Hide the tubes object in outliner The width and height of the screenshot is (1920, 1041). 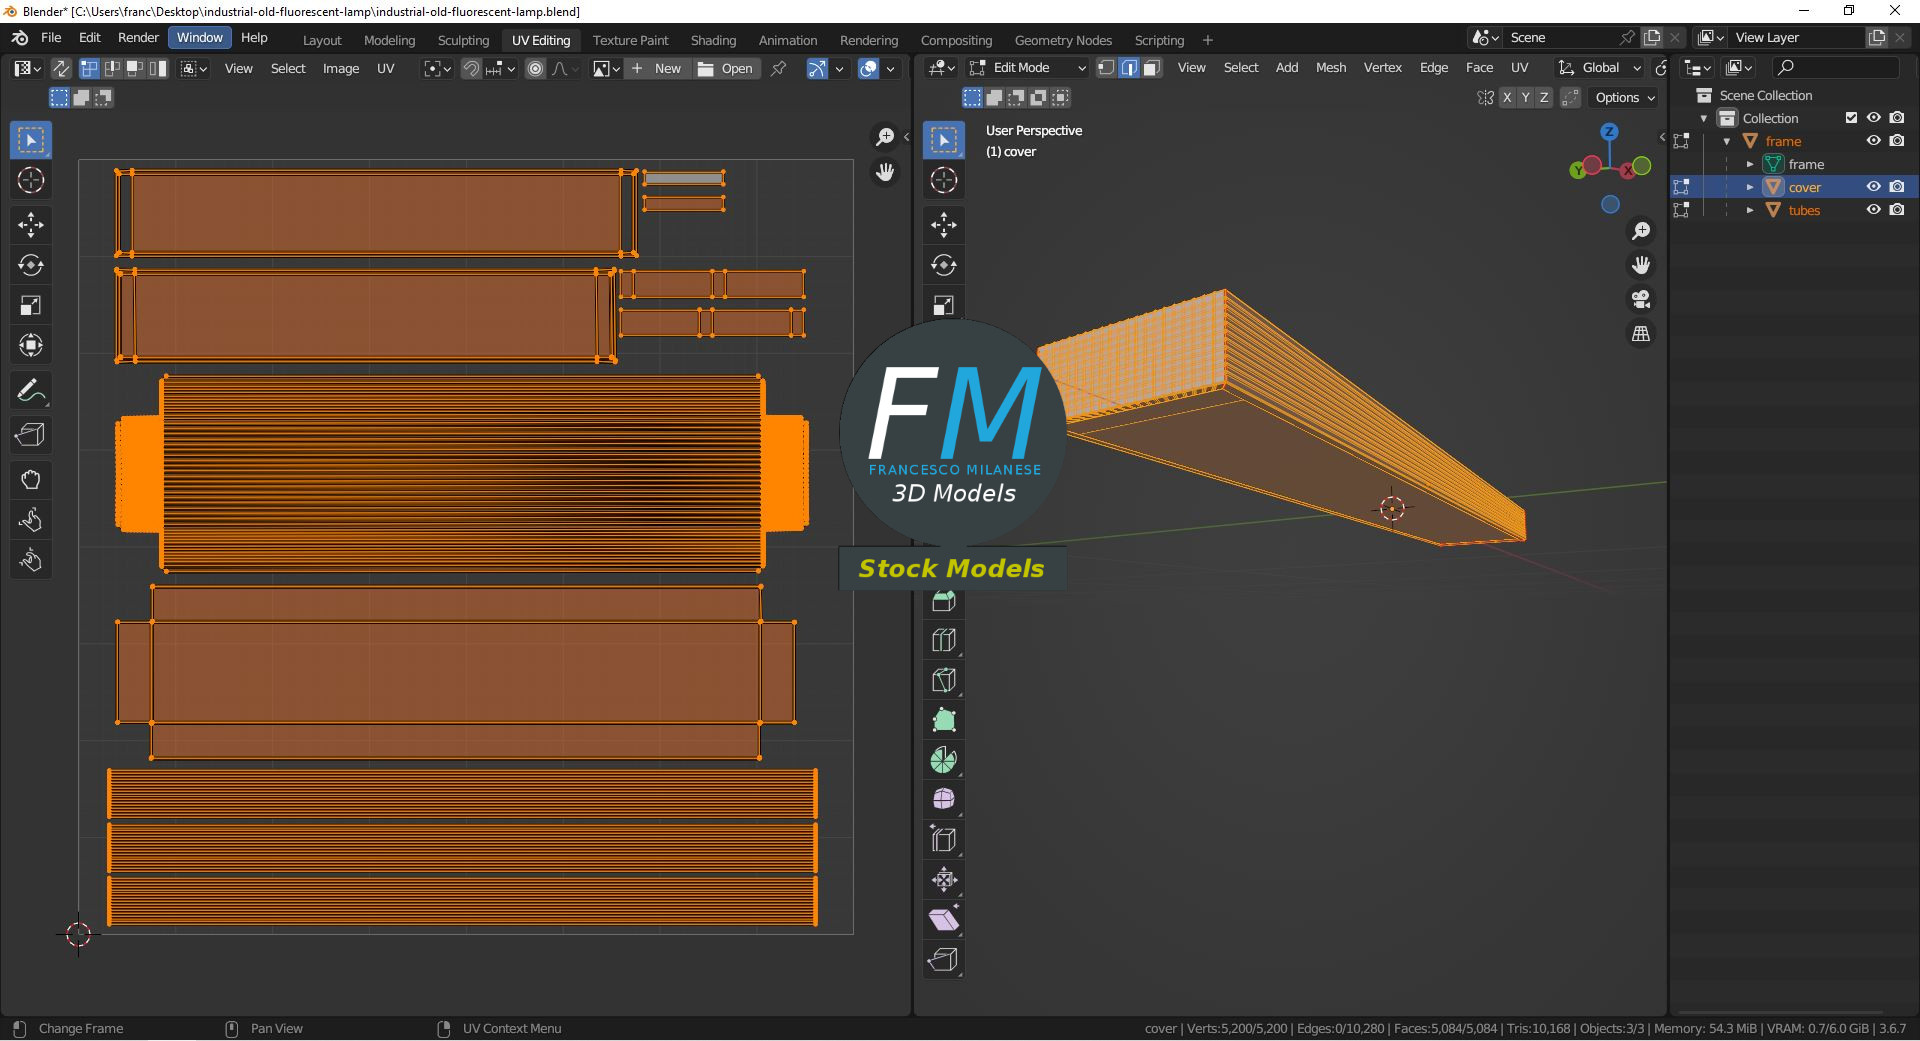1874,210
